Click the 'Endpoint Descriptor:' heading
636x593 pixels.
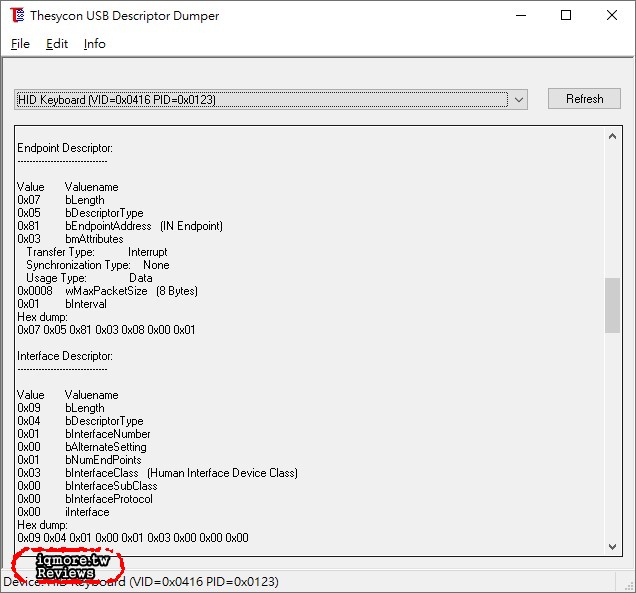(65, 148)
